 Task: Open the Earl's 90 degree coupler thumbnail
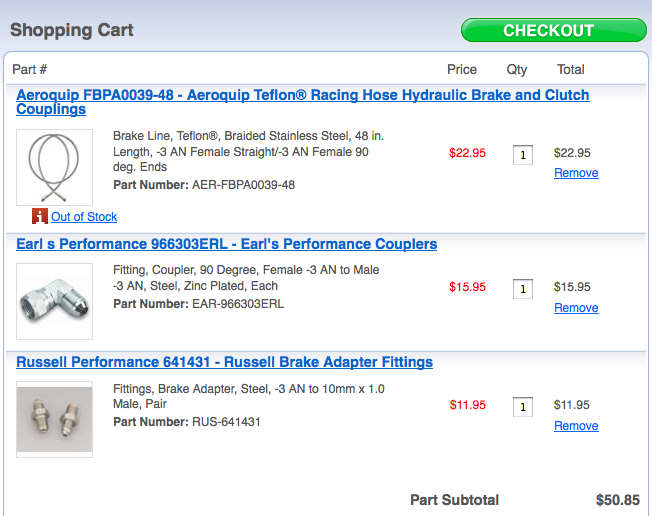pos(54,301)
